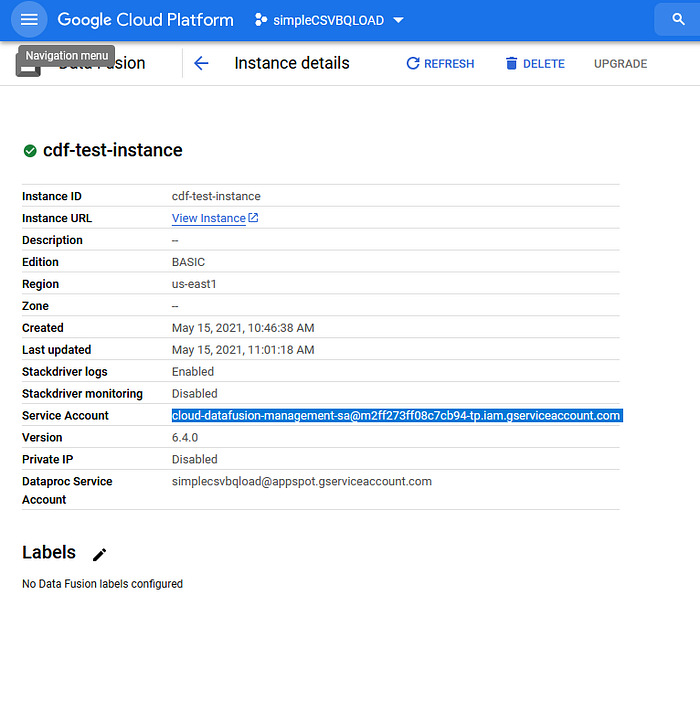Screen dimensions: 700x713
Task: Click the Google Cloud Platform logo text
Action: pos(145,20)
